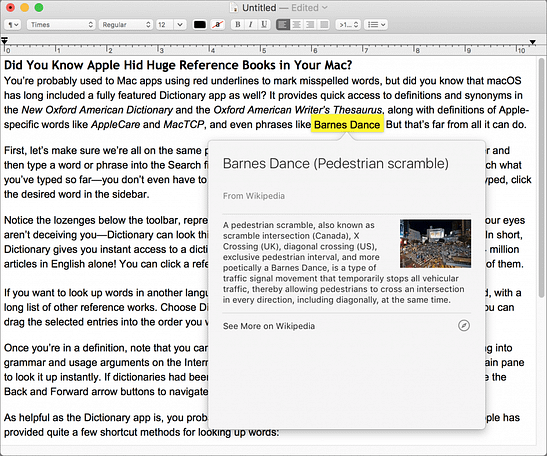The image size is (547, 456).
Task: Open the Regular typeface dropdown
Action: tap(126, 24)
